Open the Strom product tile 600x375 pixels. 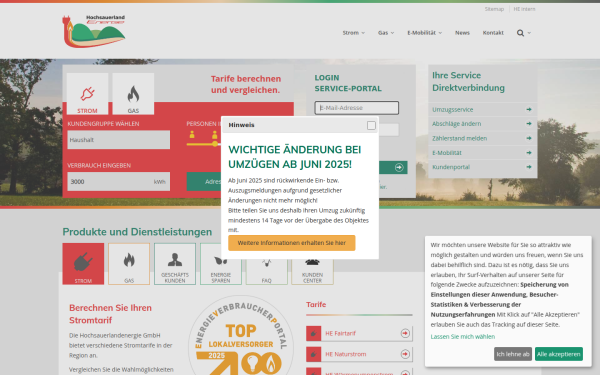[83, 264]
